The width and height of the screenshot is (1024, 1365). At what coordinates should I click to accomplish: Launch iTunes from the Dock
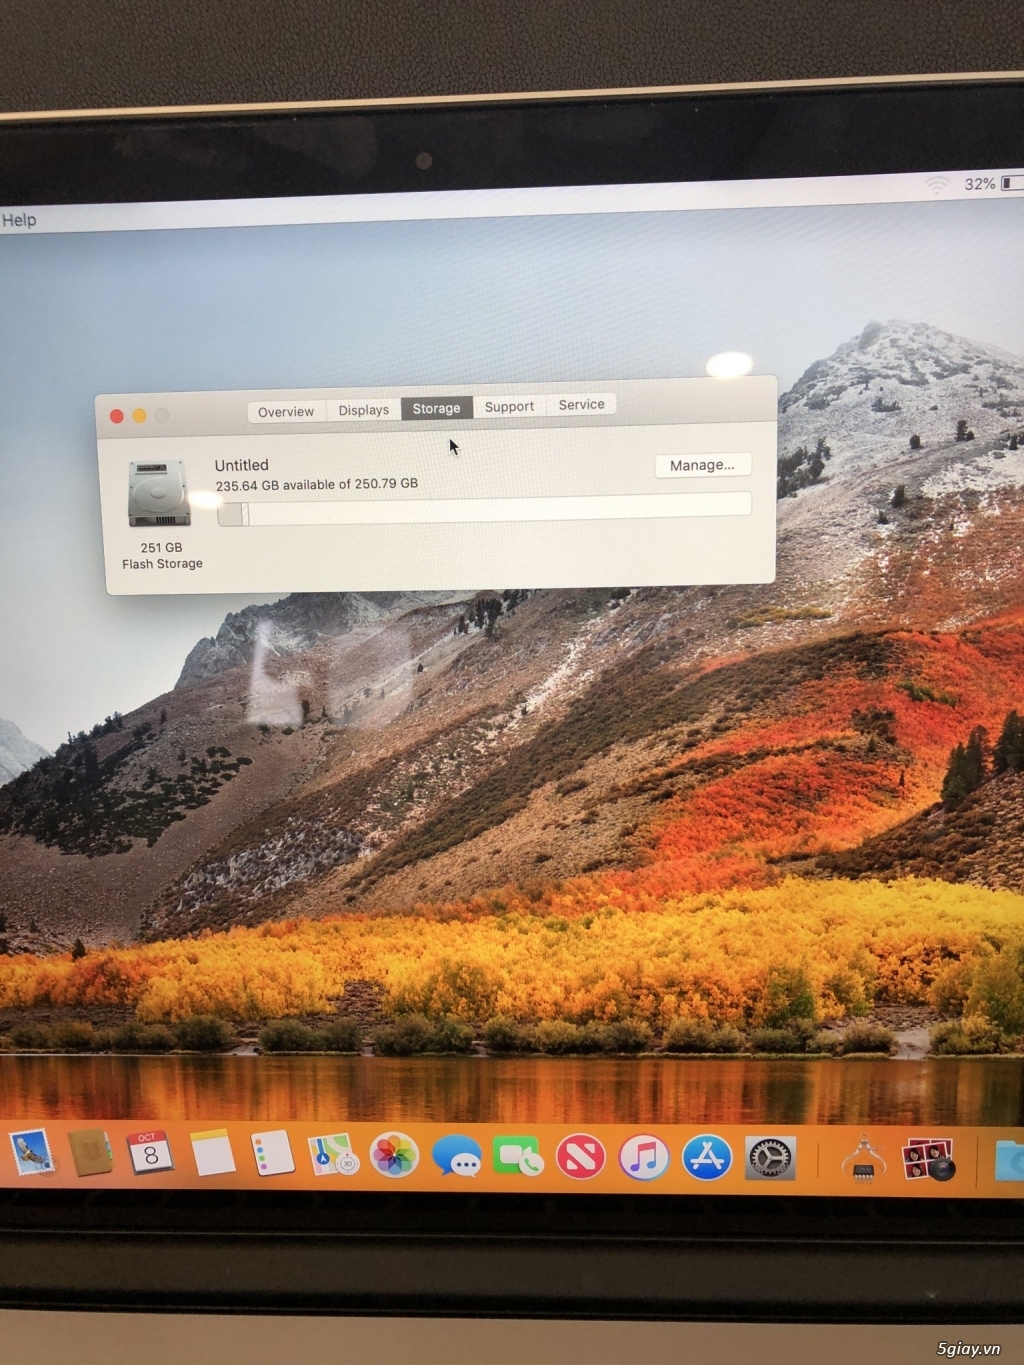pyautogui.click(x=643, y=1158)
